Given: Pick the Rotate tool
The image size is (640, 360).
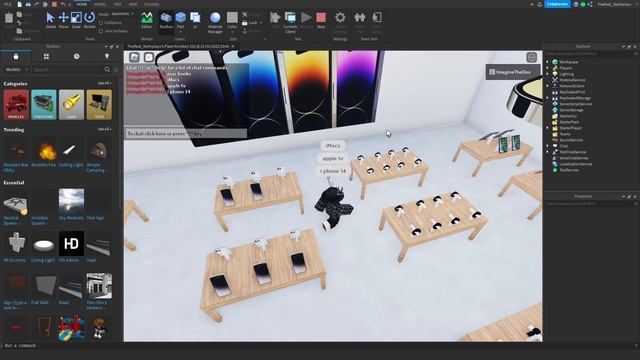Looking at the screenshot, I should coord(89,20).
